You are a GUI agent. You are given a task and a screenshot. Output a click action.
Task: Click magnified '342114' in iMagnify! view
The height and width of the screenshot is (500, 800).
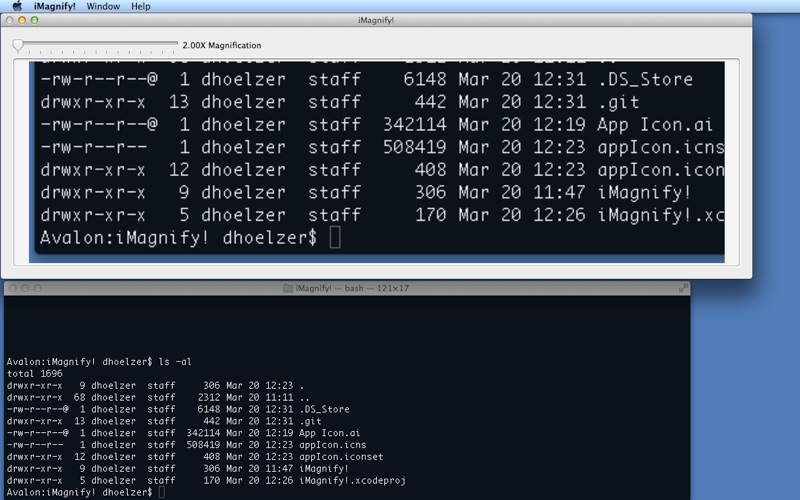click(x=415, y=124)
